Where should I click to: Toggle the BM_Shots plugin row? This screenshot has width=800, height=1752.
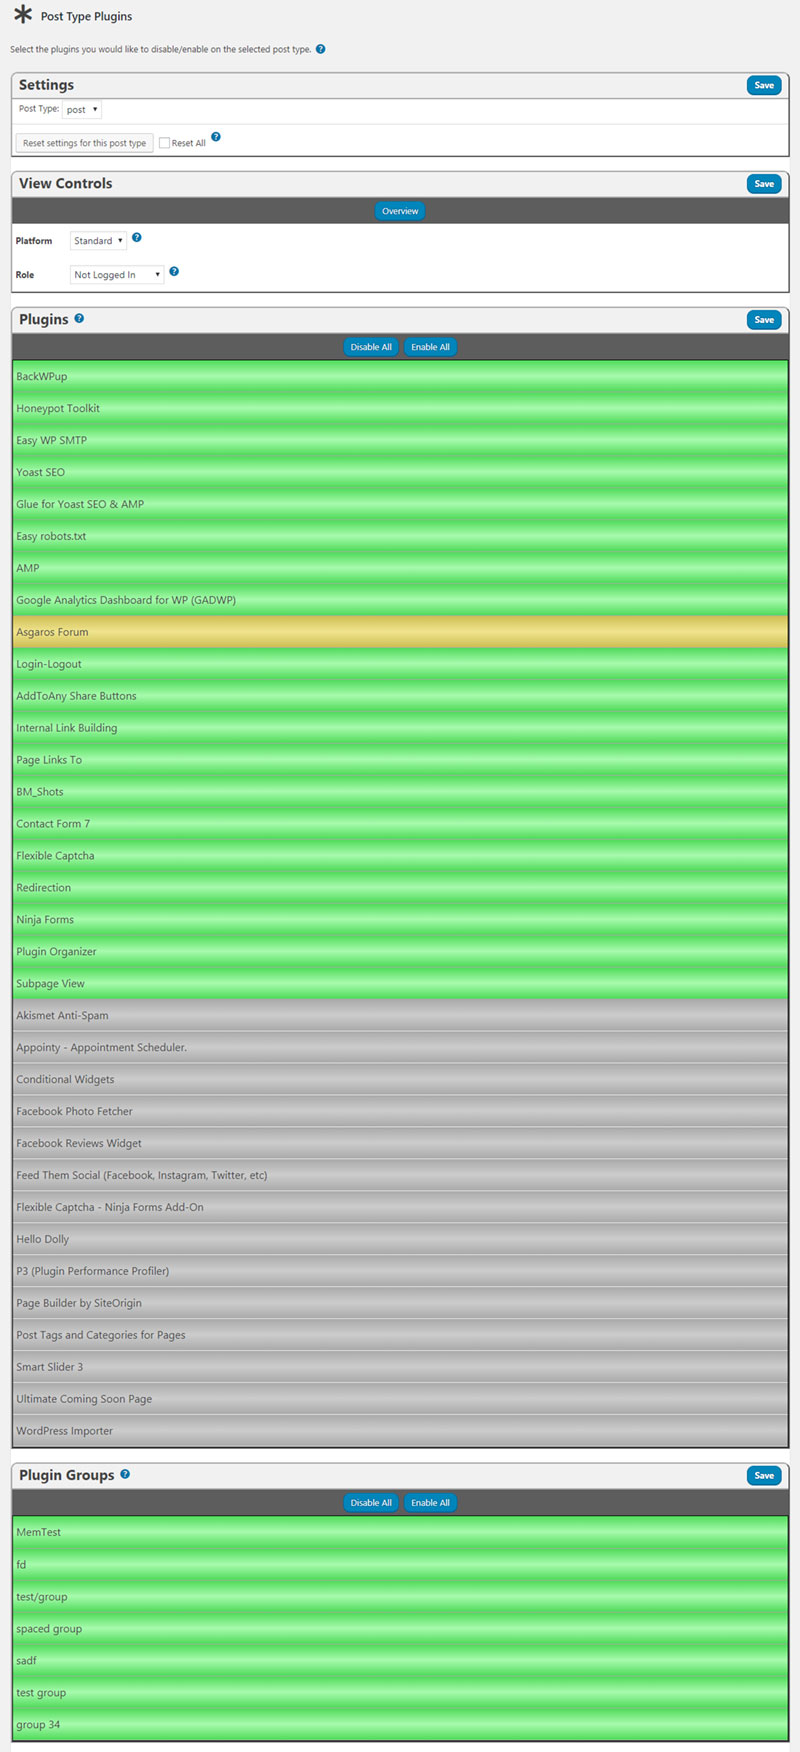[400, 792]
